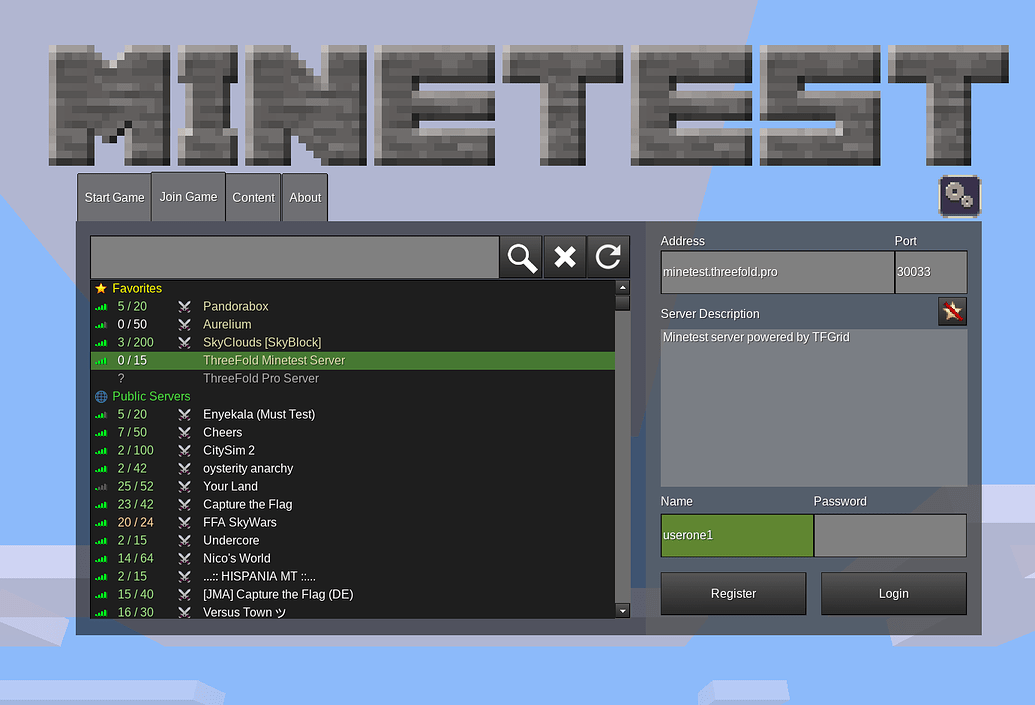Click the yellow star icon beside Favorites

[x=101, y=289]
